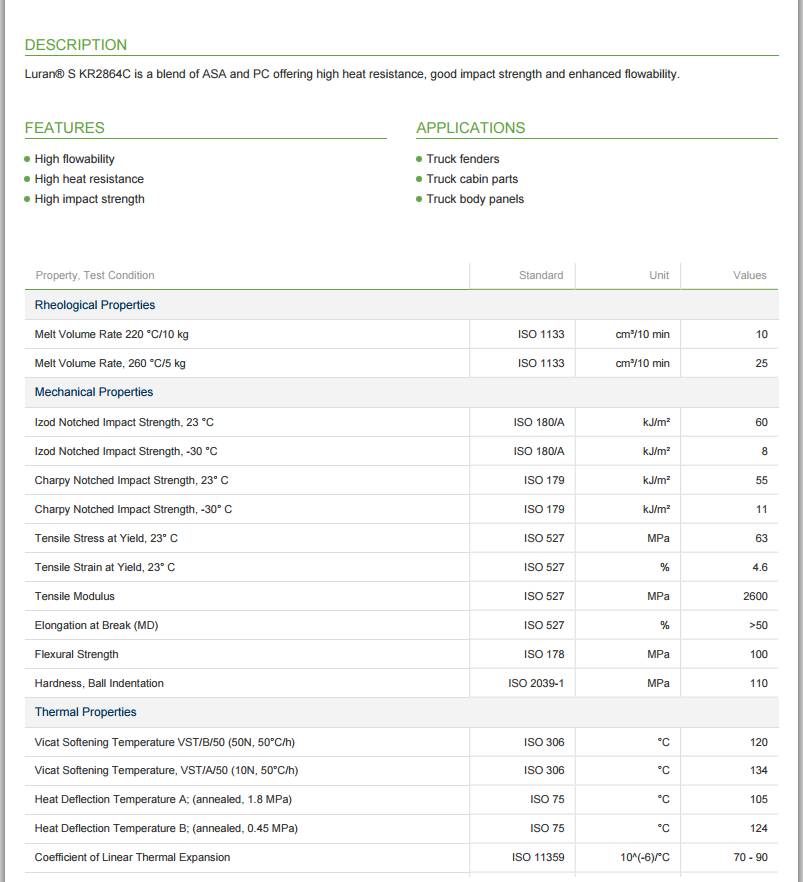This screenshot has width=803, height=882.
Task: Select the Mechanical Properties section row
Action: click(94, 392)
